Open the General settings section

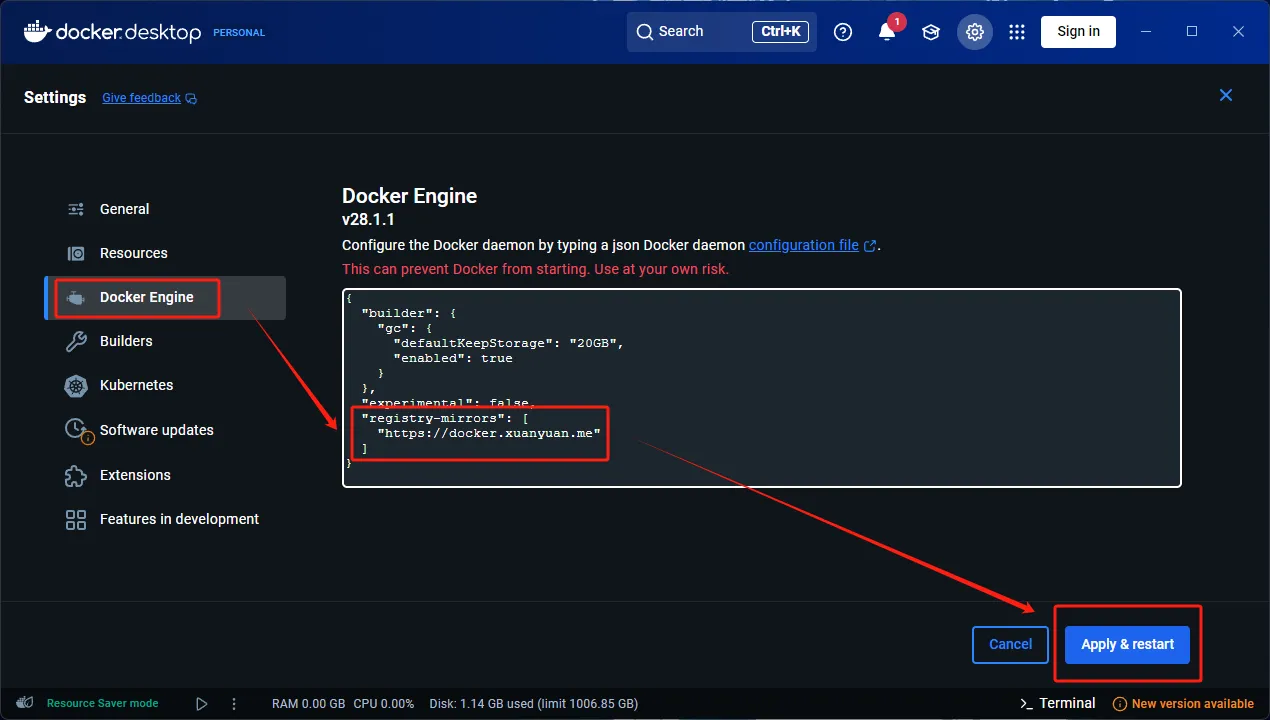click(124, 209)
